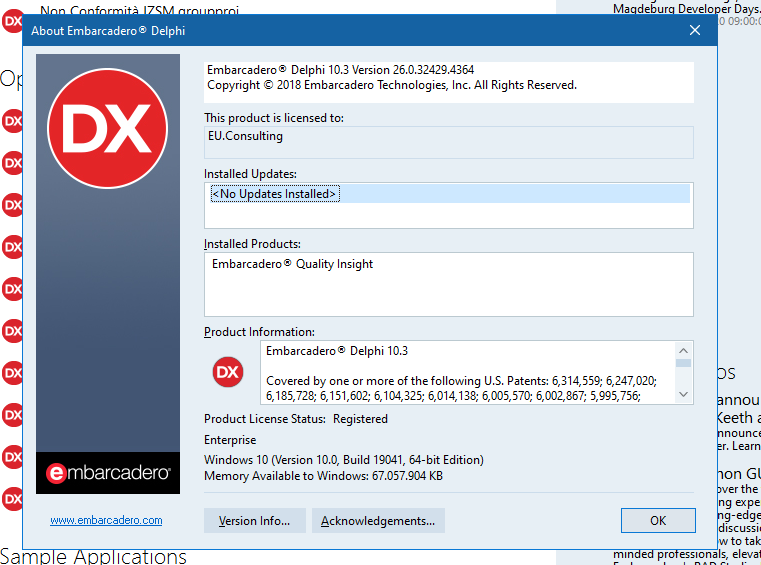Click the OK button in About dialog
761x565 pixels.
(658, 520)
